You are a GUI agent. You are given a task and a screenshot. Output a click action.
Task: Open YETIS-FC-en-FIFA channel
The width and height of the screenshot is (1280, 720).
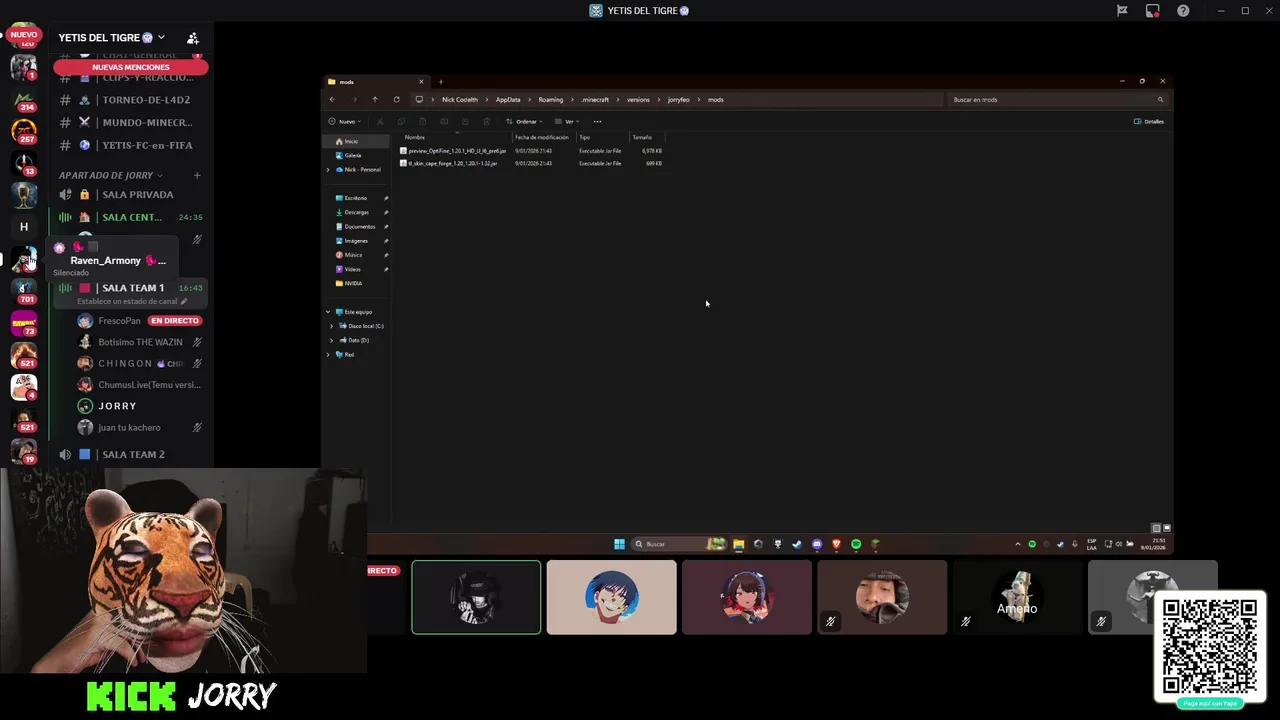click(131, 145)
